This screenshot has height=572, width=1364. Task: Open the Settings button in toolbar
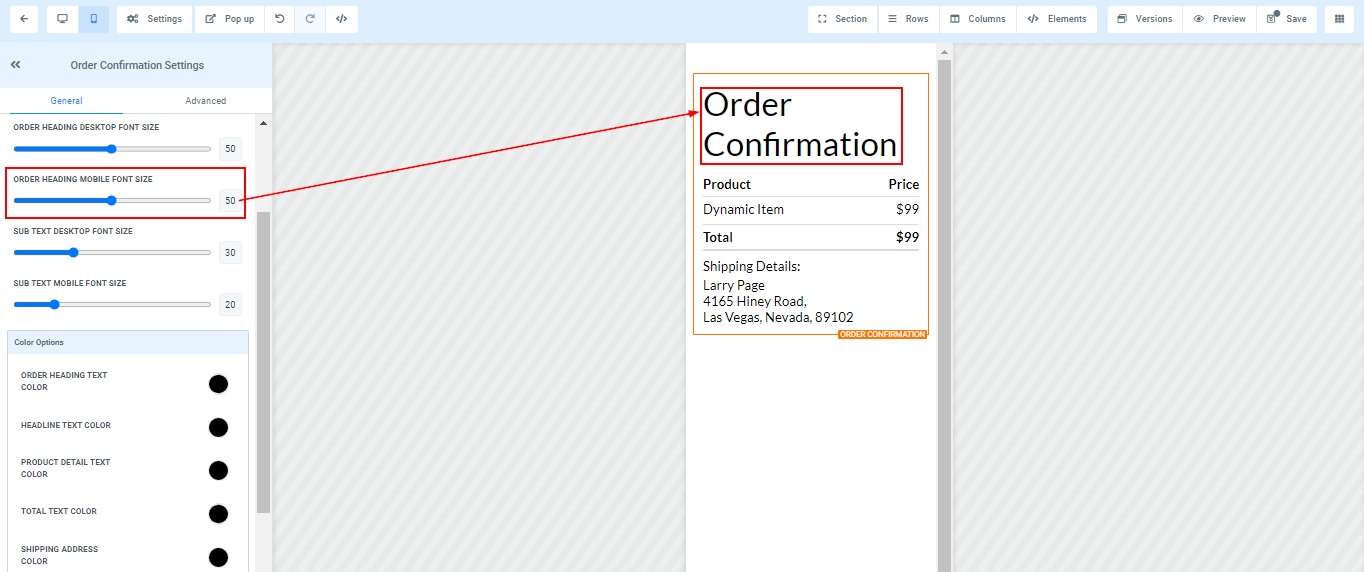pos(155,19)
